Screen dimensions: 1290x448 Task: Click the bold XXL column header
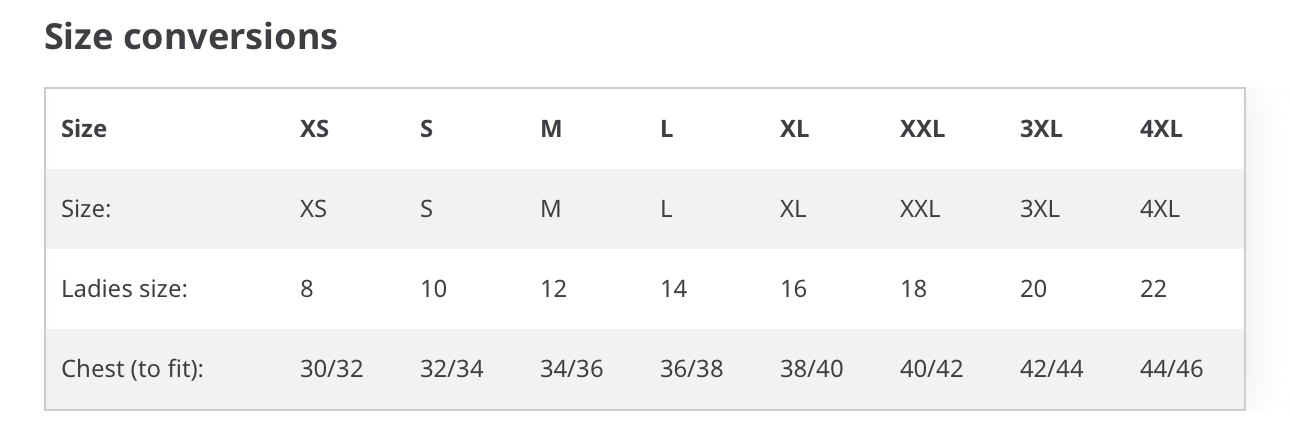922,129
